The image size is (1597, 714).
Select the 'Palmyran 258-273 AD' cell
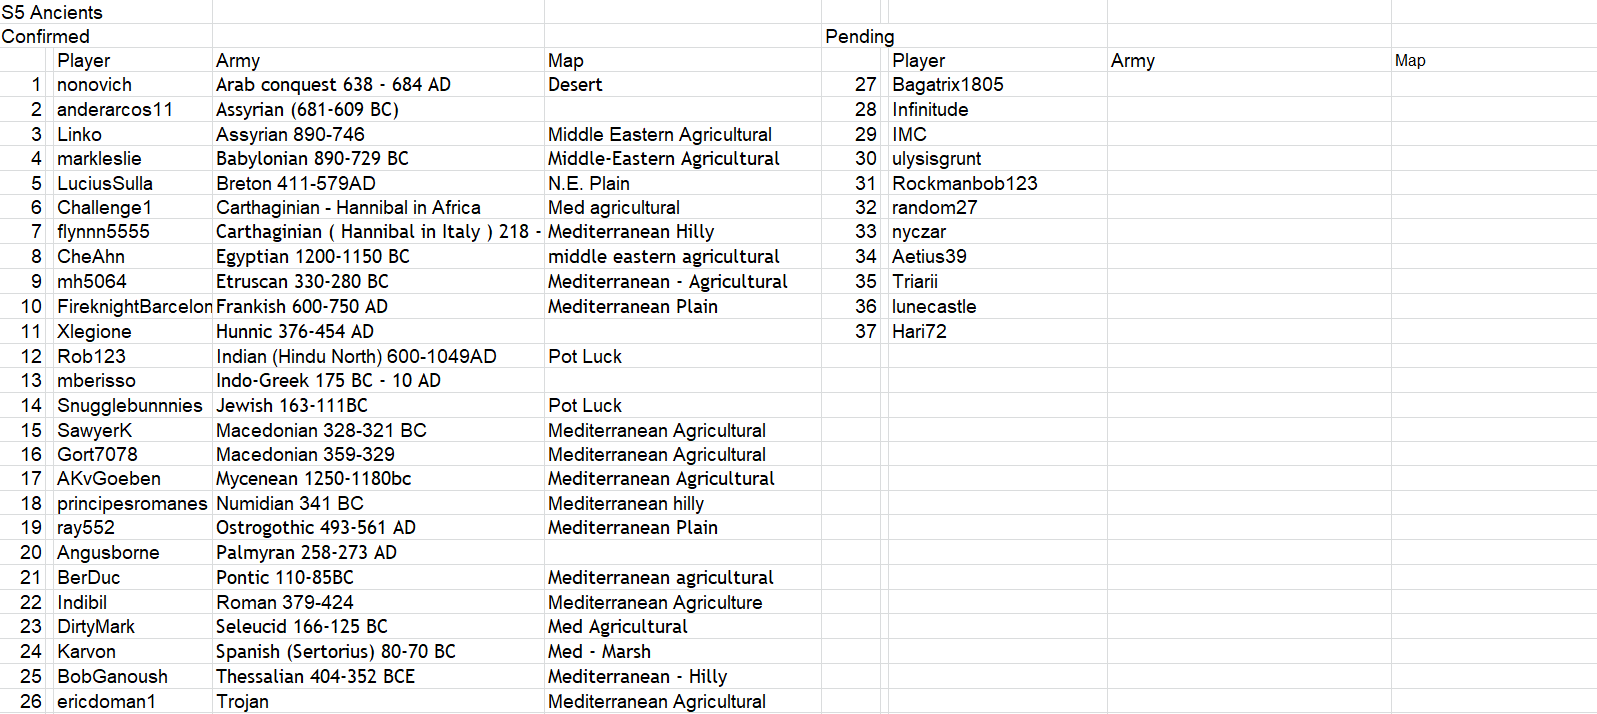point(306,552)
